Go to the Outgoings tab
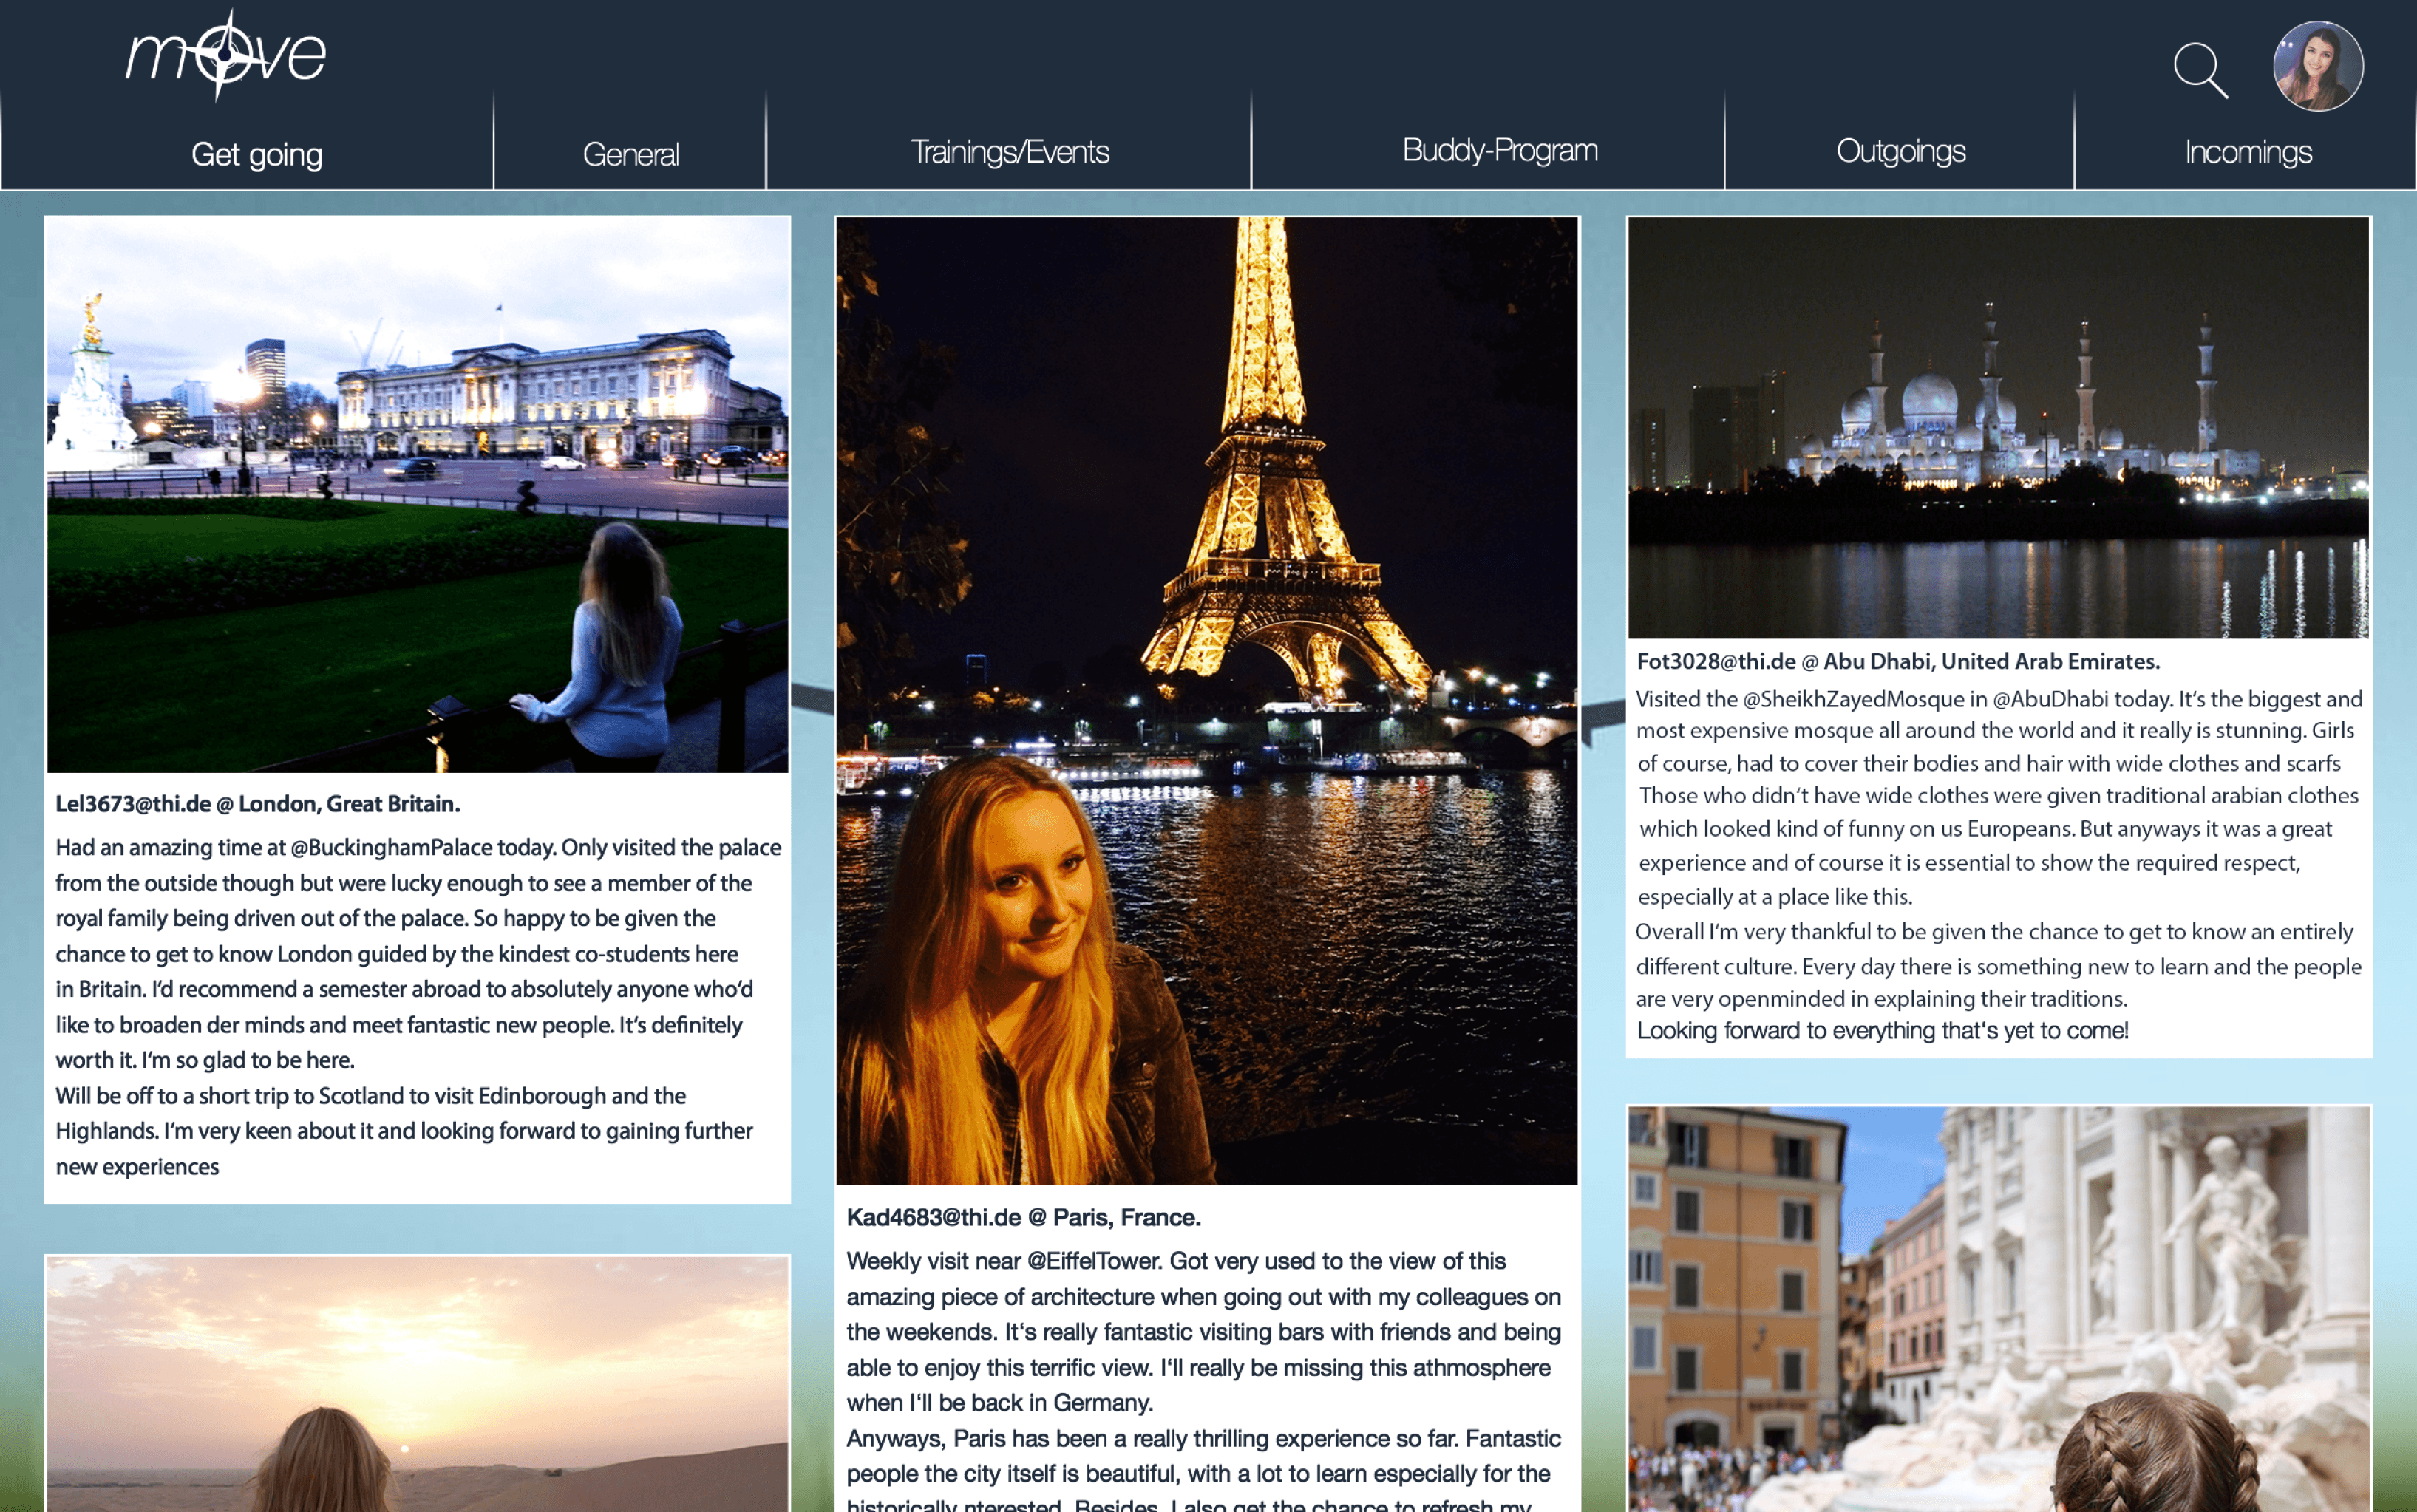The image size is (2417, 1512). click(x=1900, y=151)
